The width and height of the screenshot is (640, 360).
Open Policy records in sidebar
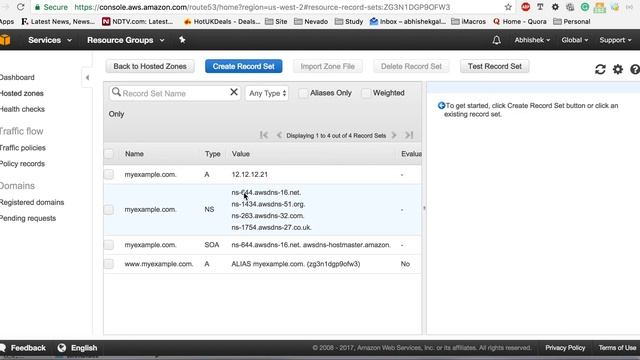(22, 164)
